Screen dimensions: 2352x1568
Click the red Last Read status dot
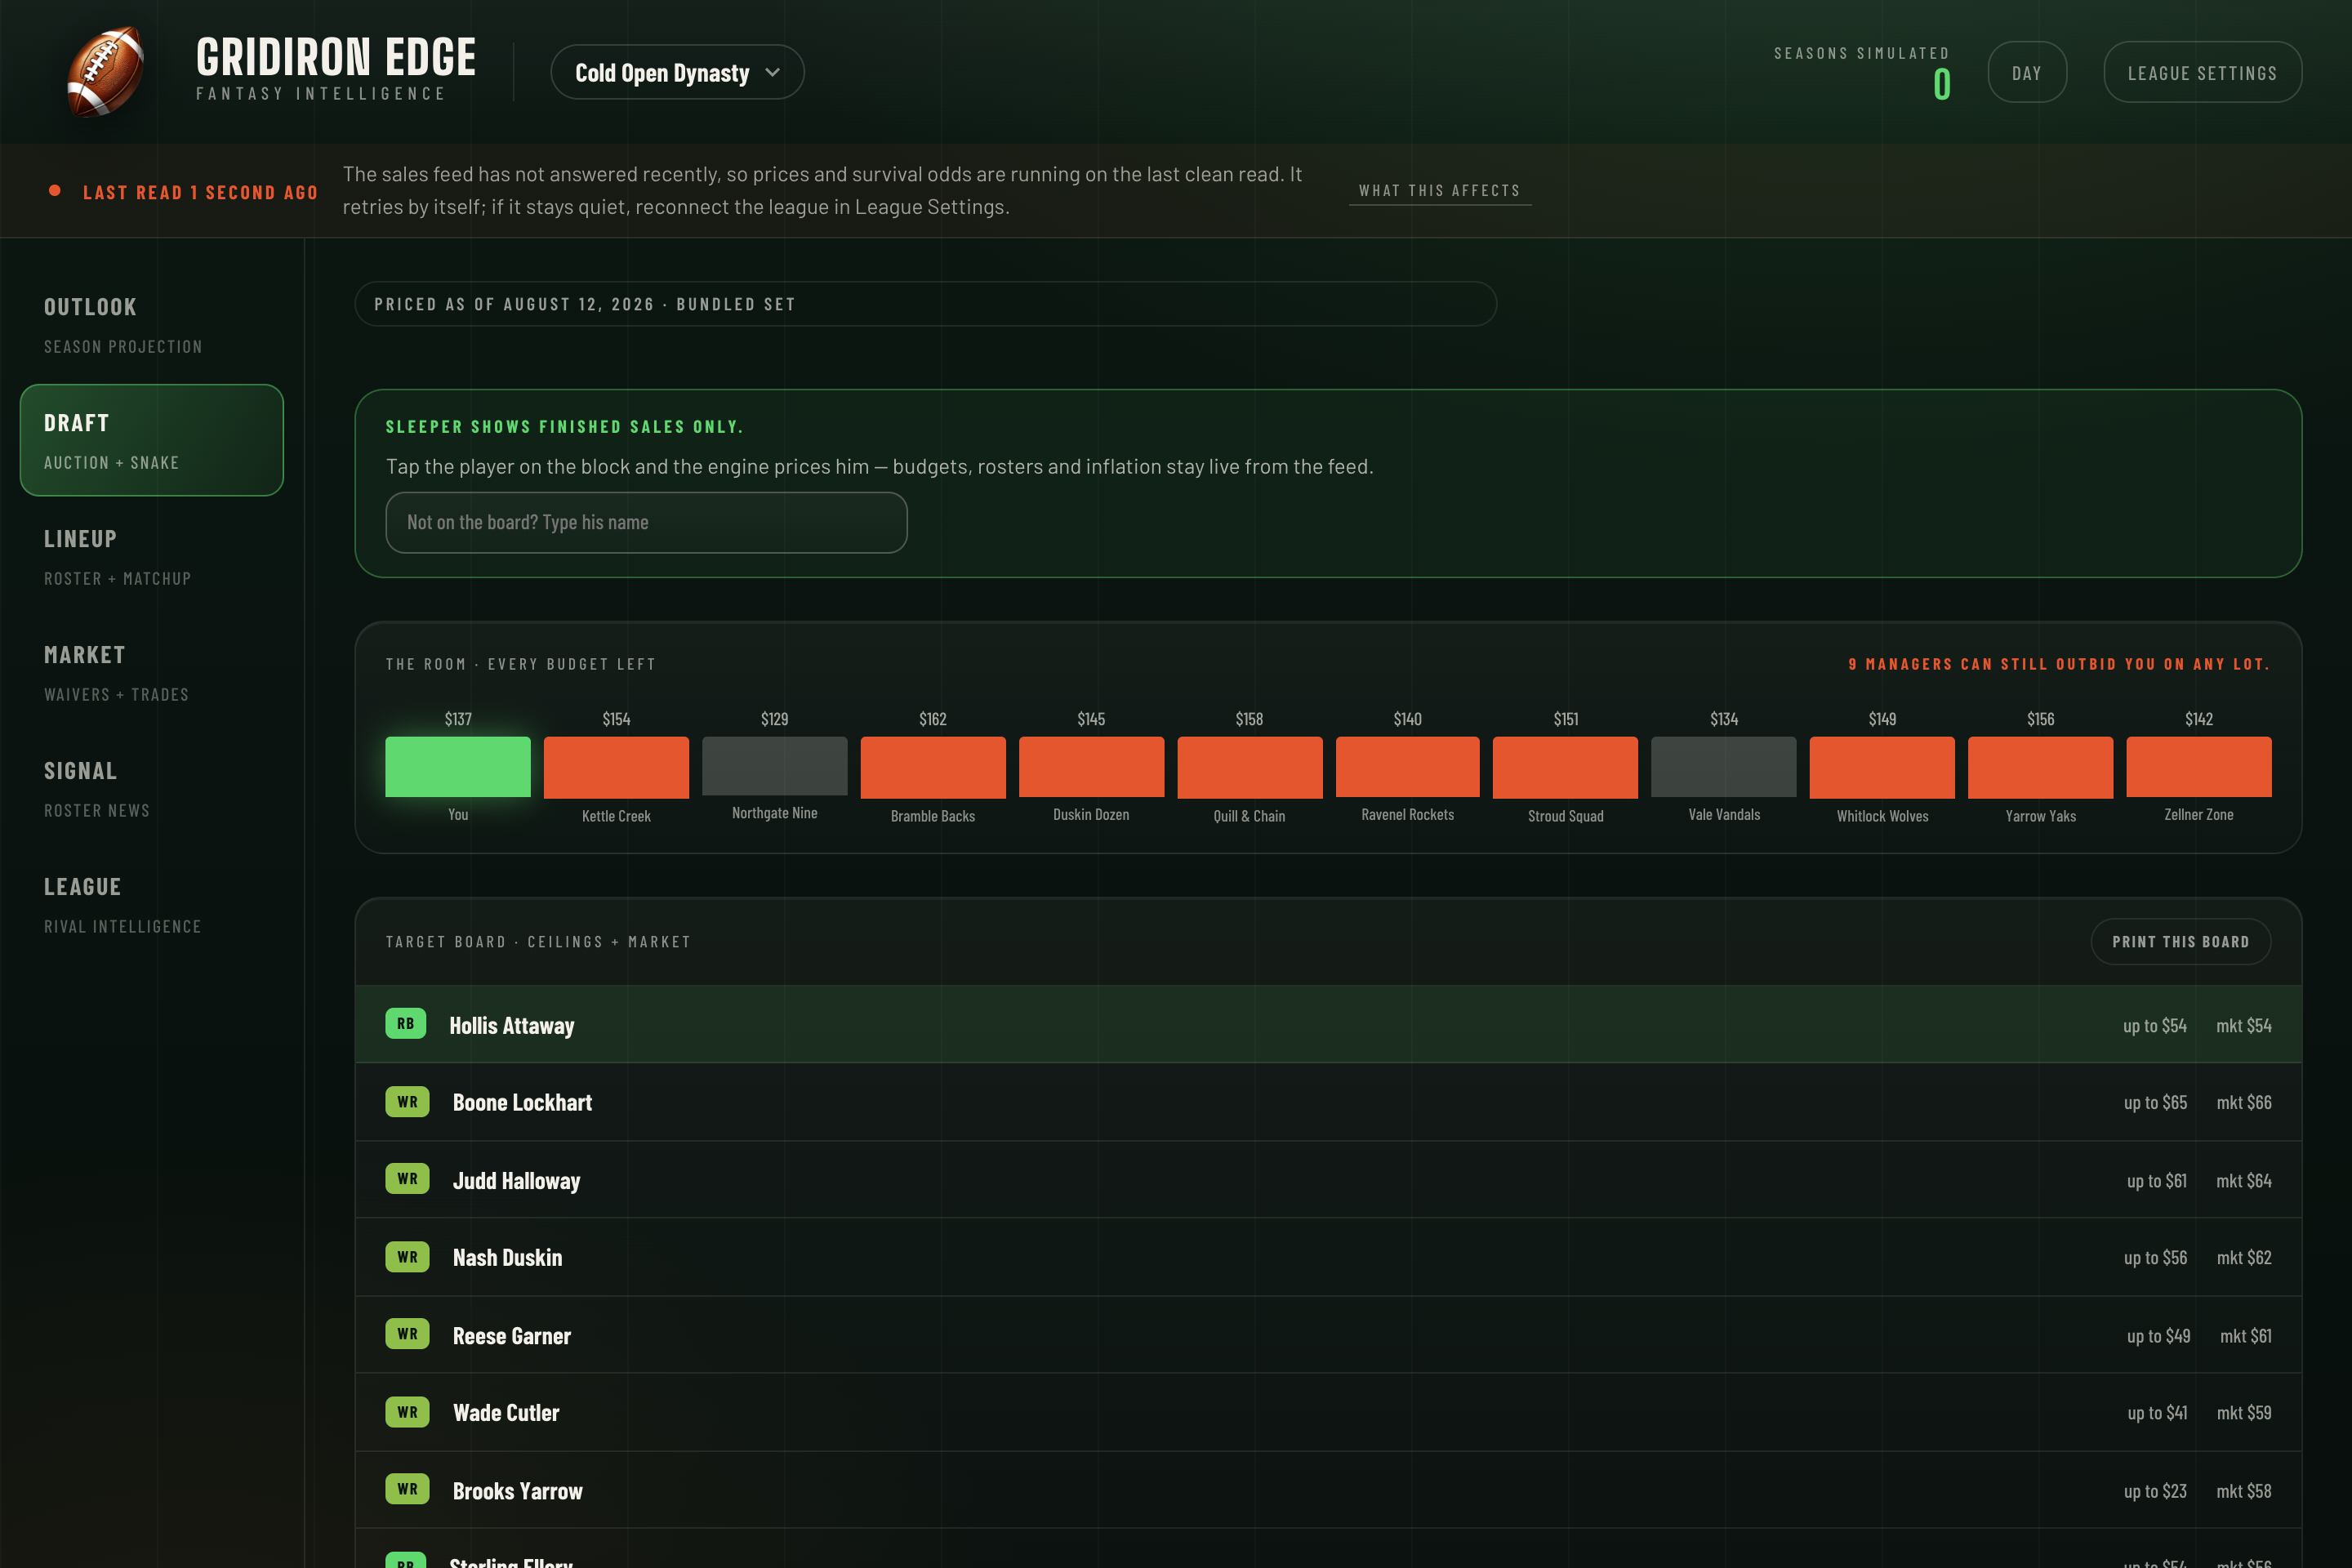tap(55, 190)
